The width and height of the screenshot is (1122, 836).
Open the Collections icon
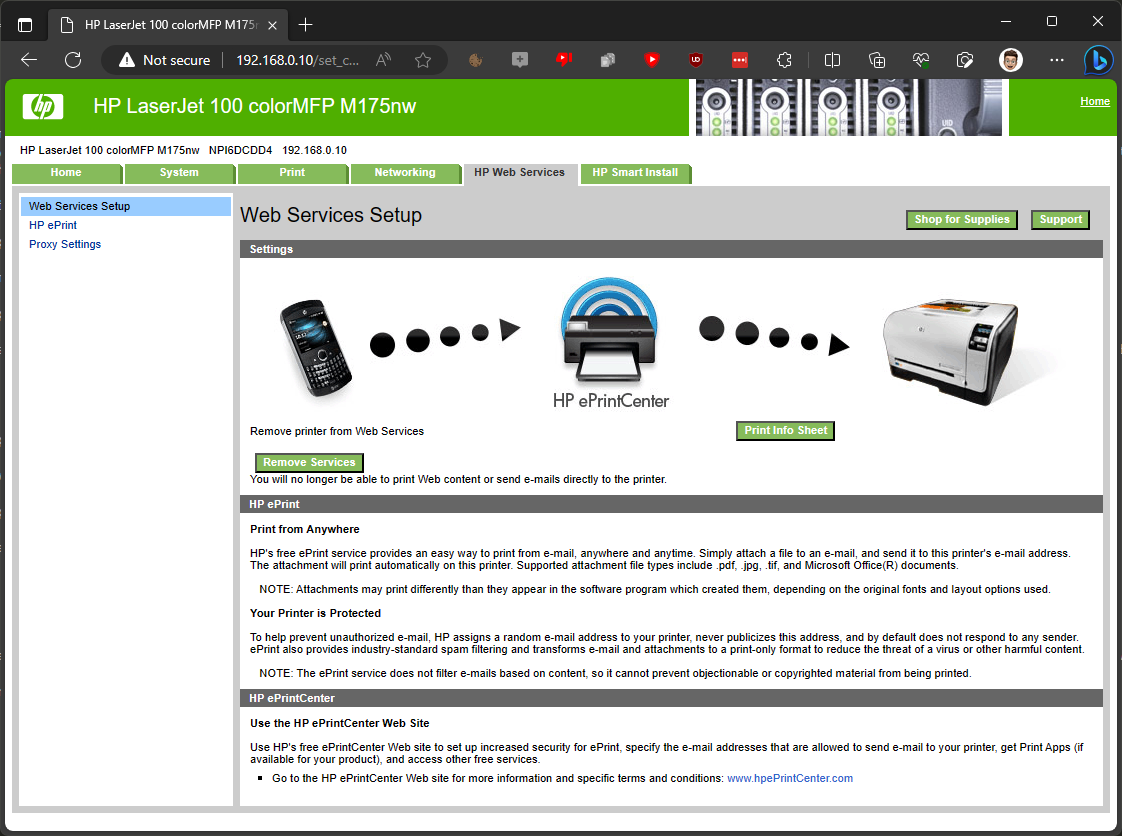pyautogui.click(x=877, y=60)
